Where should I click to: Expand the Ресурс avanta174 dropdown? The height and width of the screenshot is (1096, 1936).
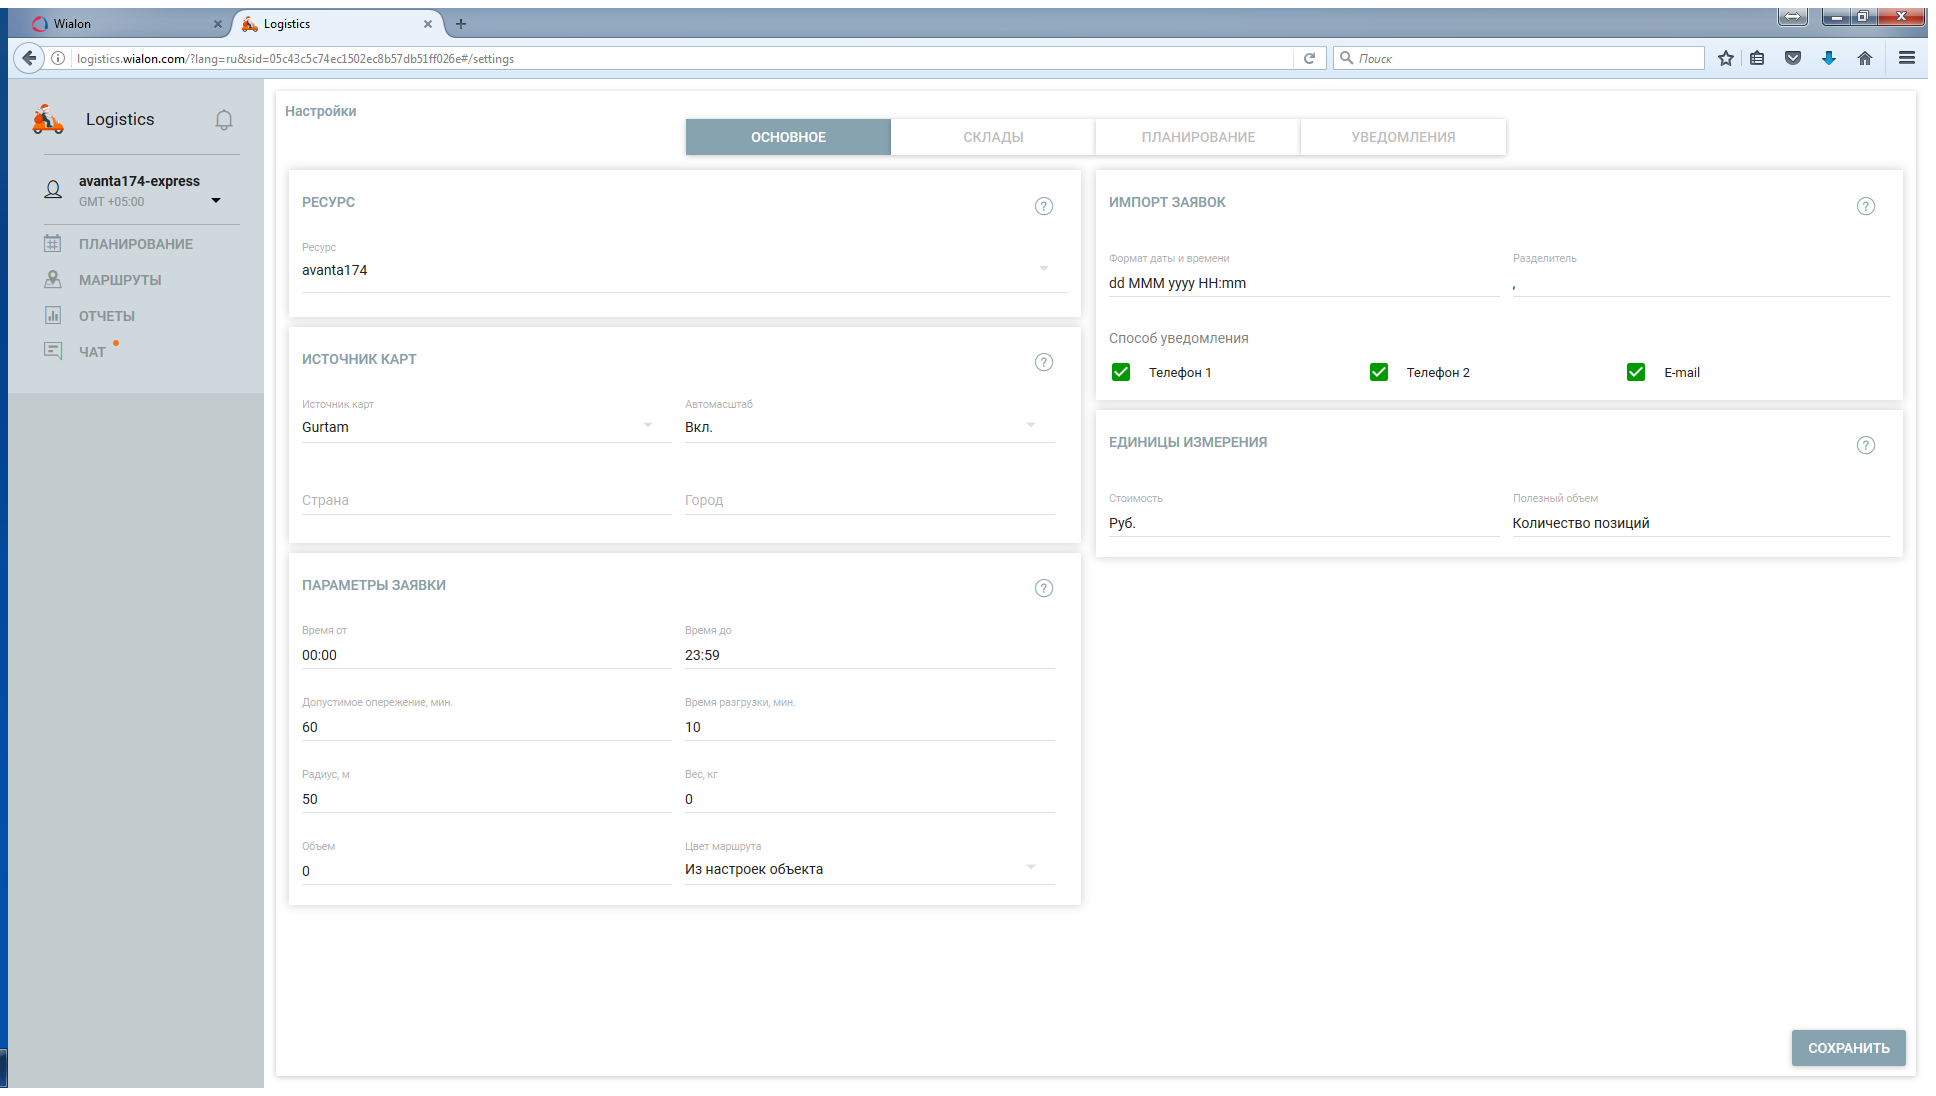(x=1043, y=269)
